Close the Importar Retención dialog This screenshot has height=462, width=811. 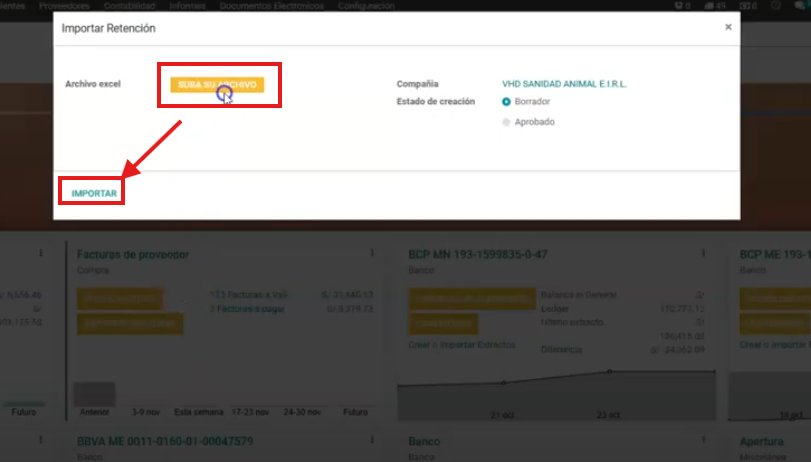click(x=727, y=28)
